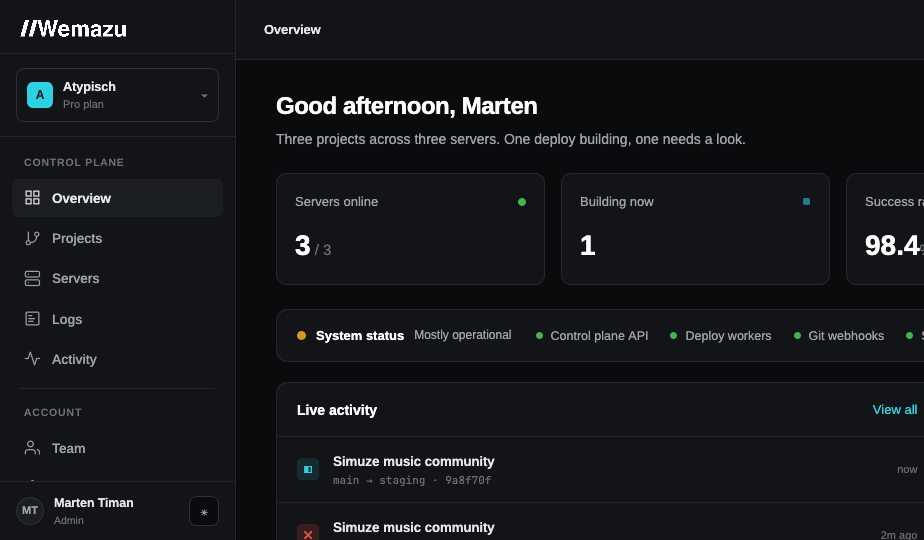Click commit hash 9a8f70f
Screen dimensions: 924x540
(468, 480)
